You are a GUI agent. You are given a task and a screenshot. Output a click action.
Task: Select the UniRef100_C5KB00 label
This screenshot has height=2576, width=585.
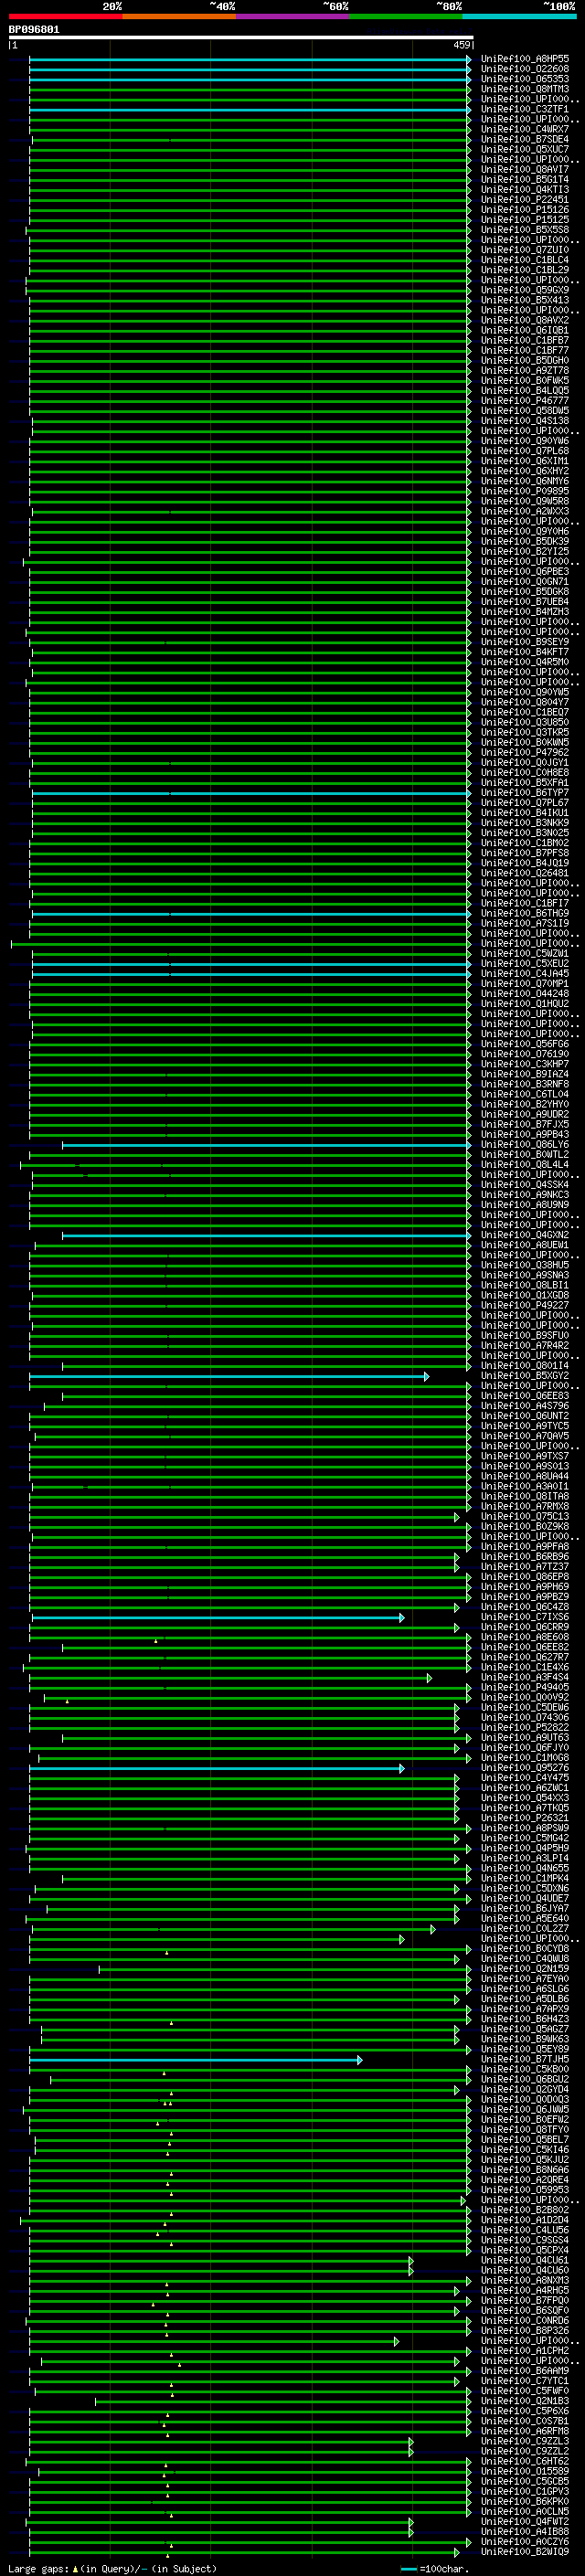525,2070
